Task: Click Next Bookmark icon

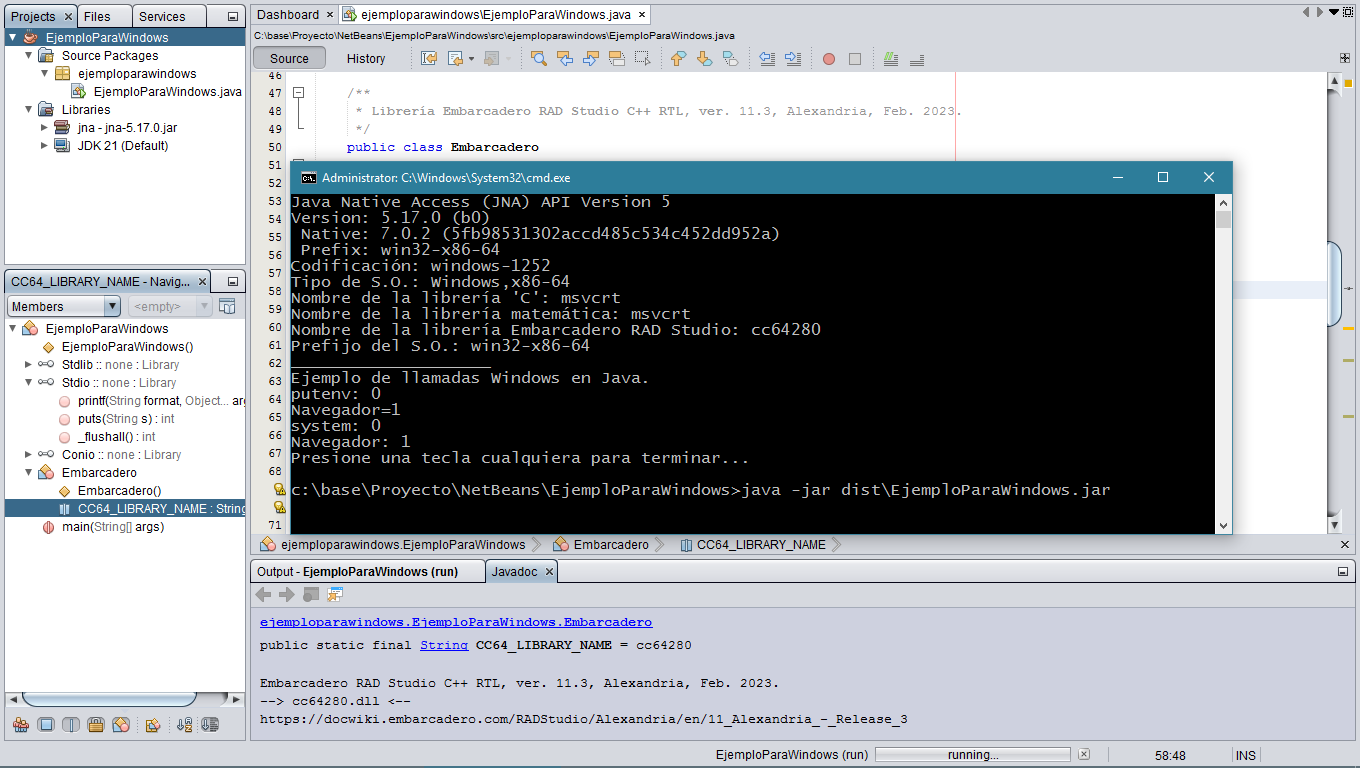Action: point(705,59)
